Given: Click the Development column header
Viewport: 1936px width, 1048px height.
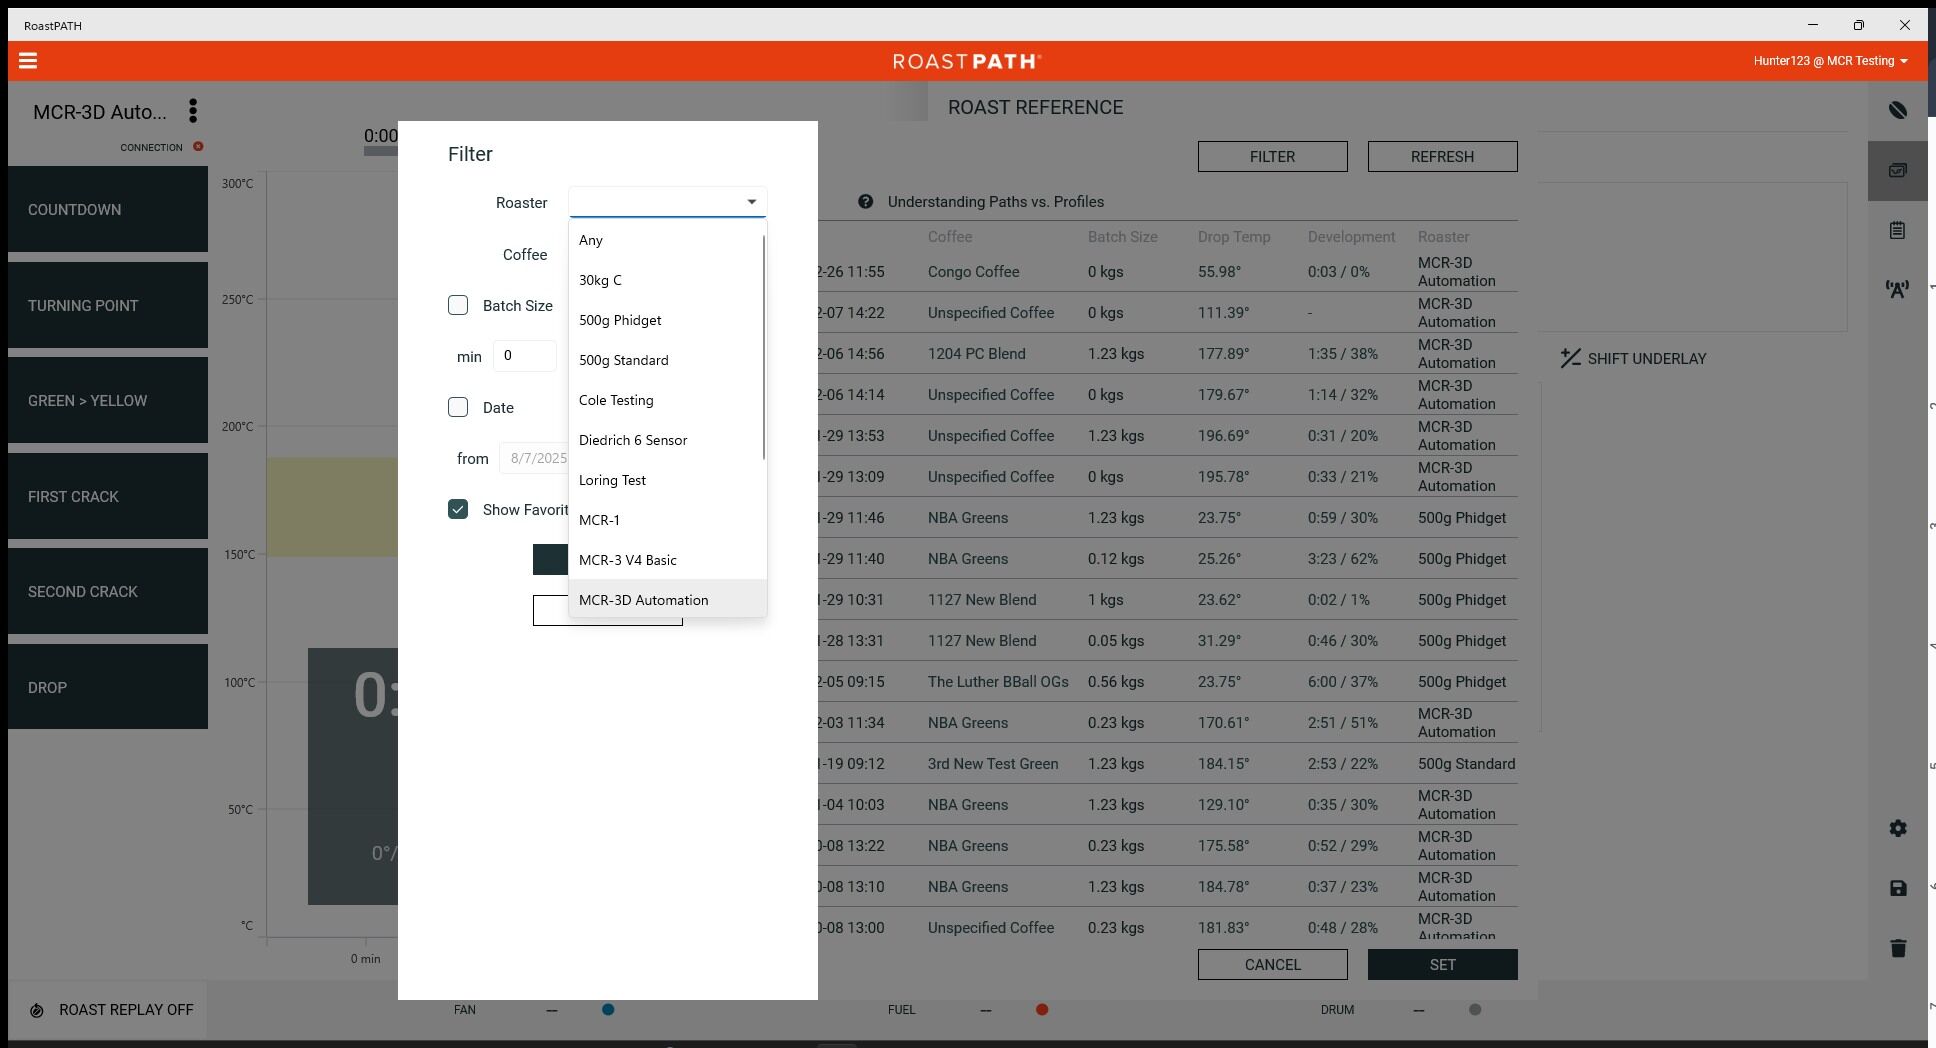Looking at the screenshot, I should (1351, 237).
